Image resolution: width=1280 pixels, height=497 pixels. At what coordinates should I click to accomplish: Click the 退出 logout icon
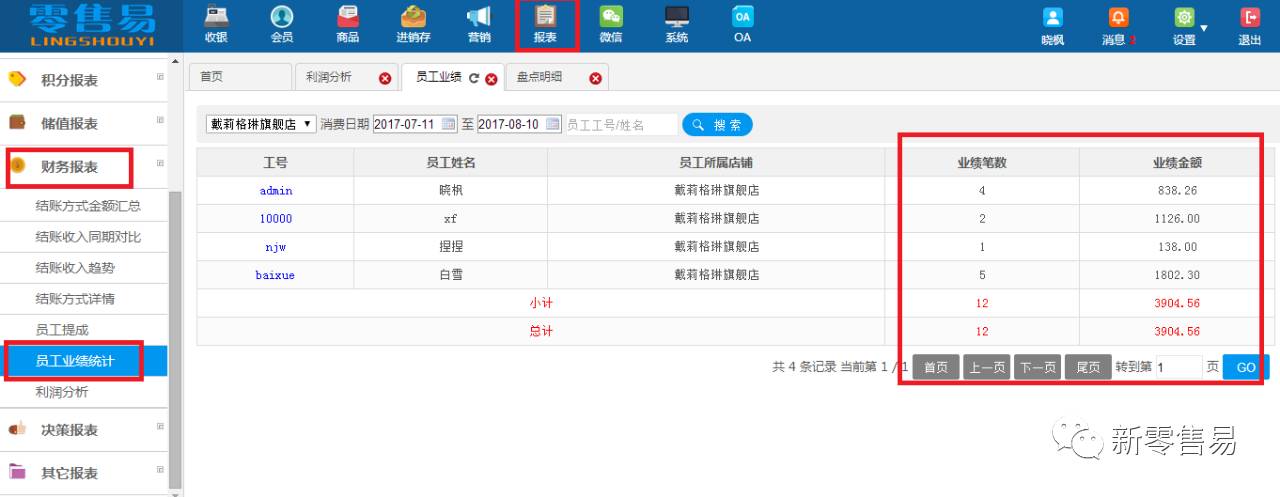[x=1249, y=27]
